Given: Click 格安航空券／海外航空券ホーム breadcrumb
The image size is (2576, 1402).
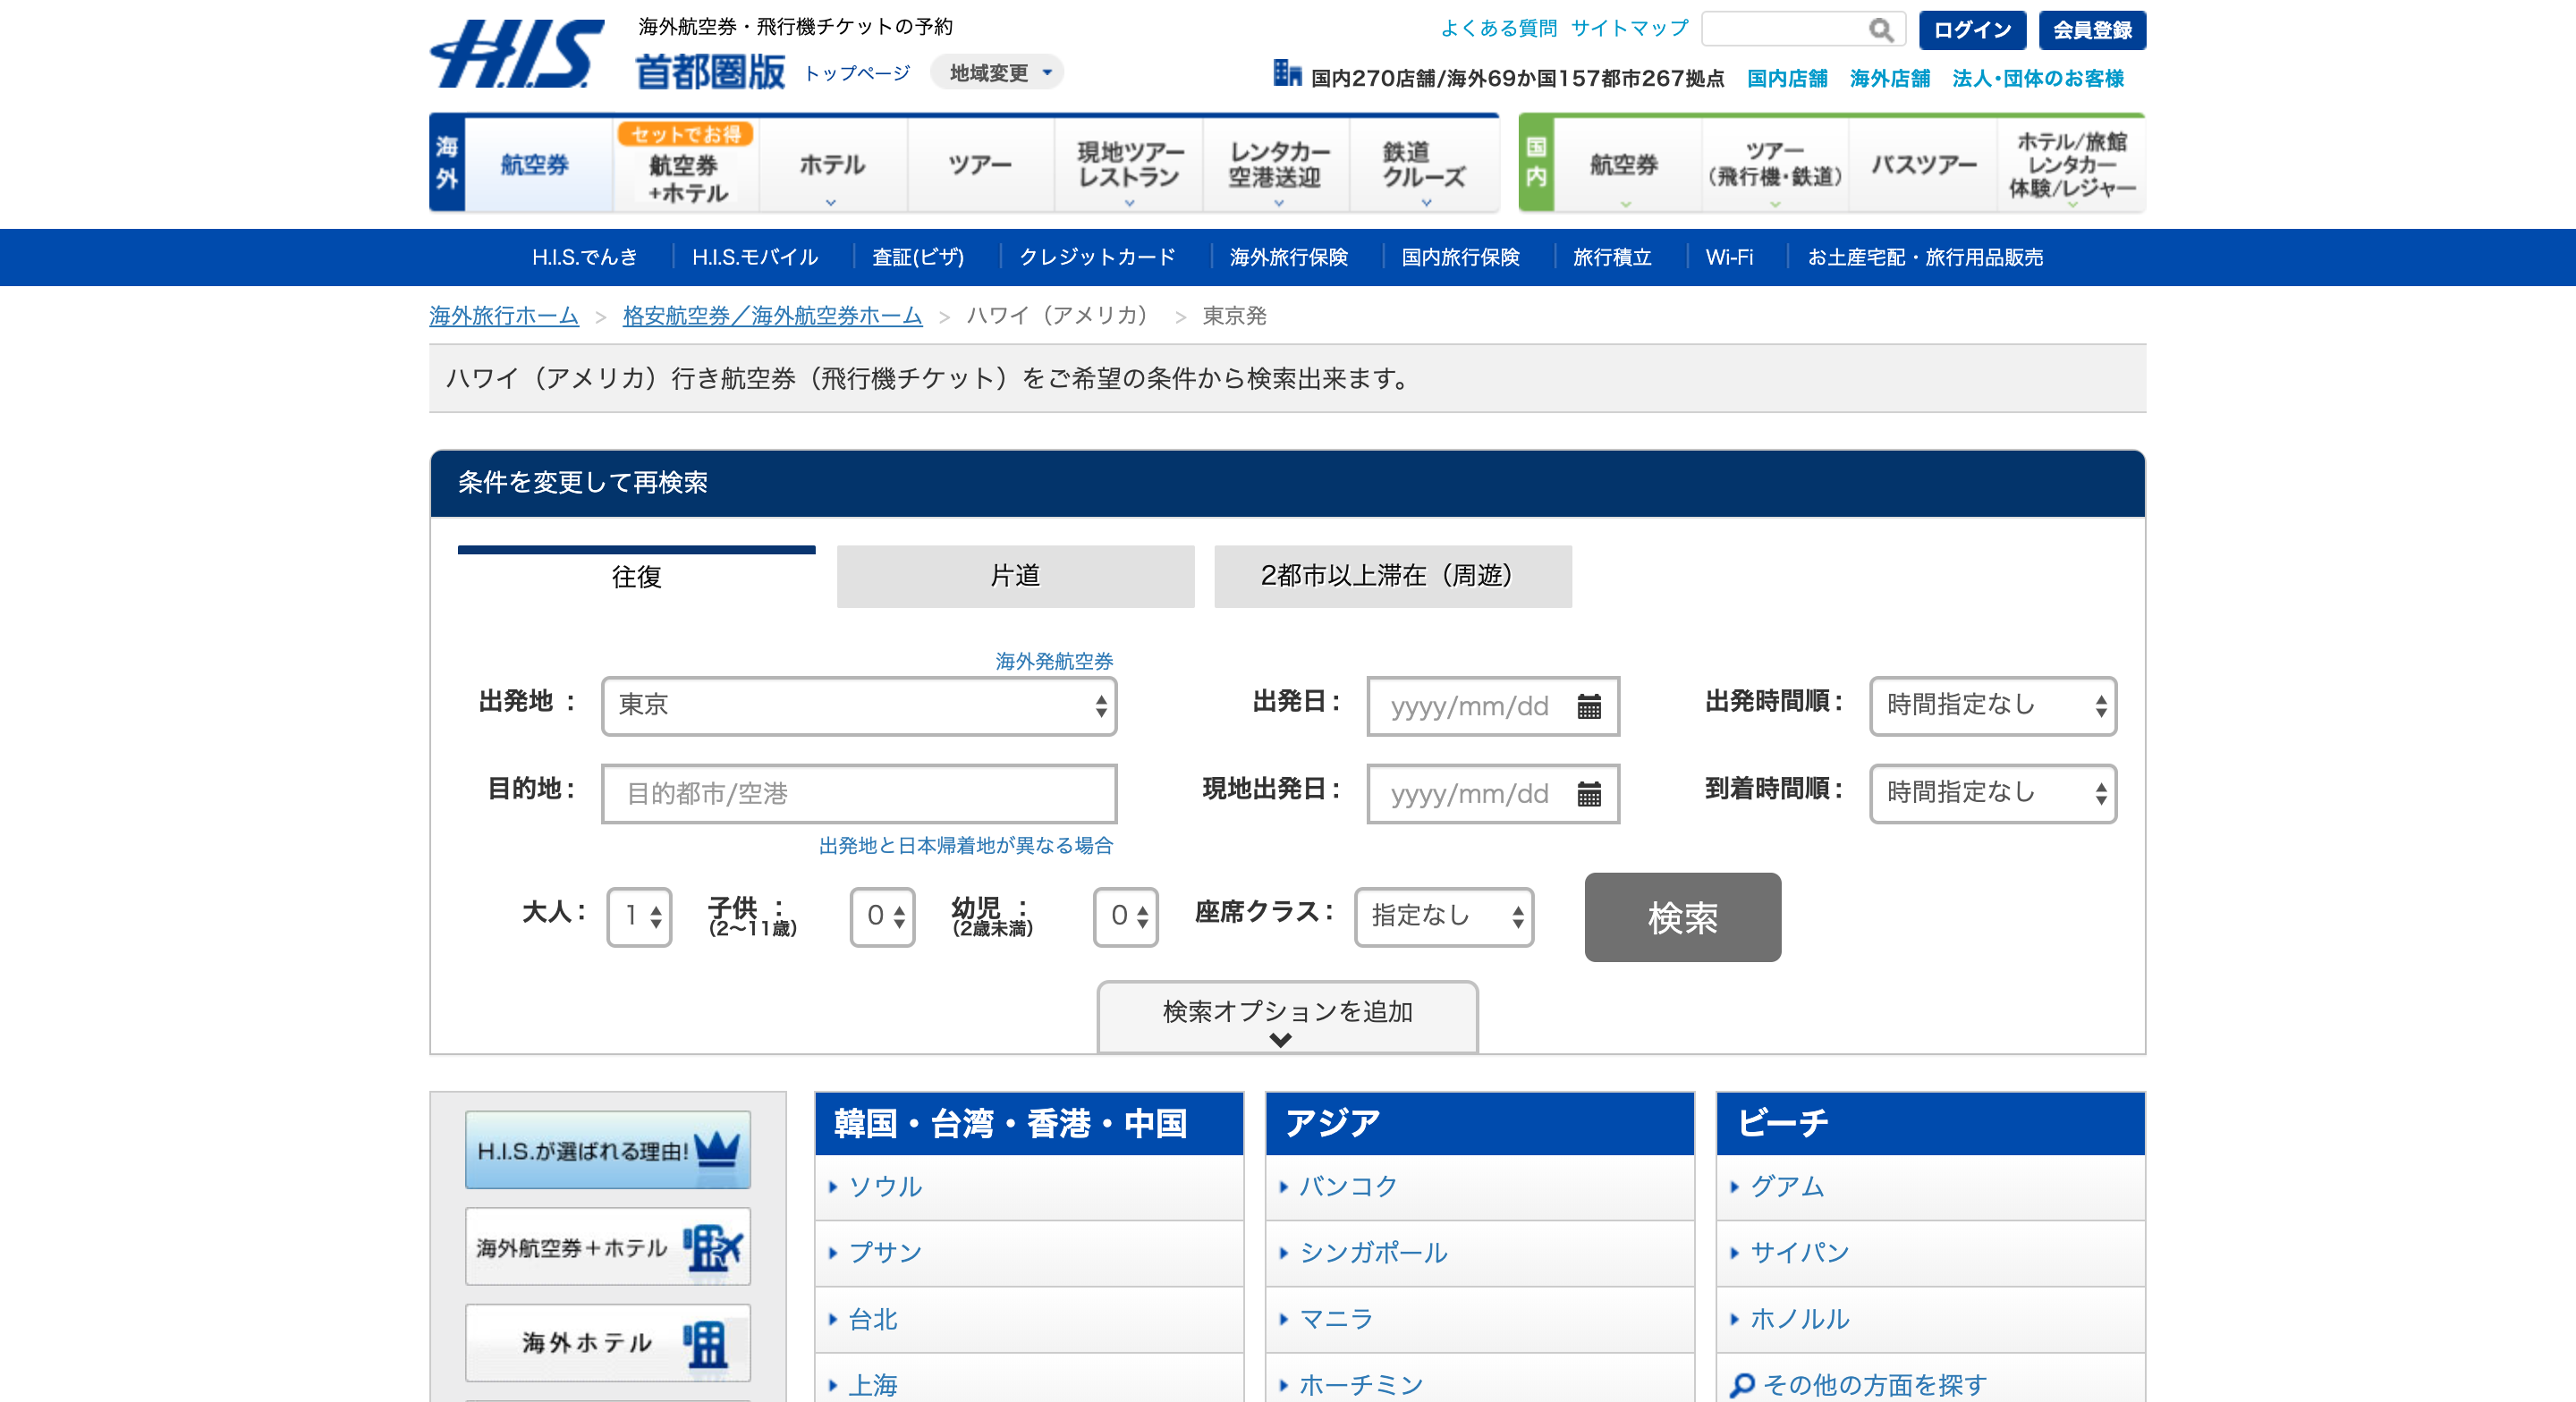Looking at the screenshot, I should (772, 316).
